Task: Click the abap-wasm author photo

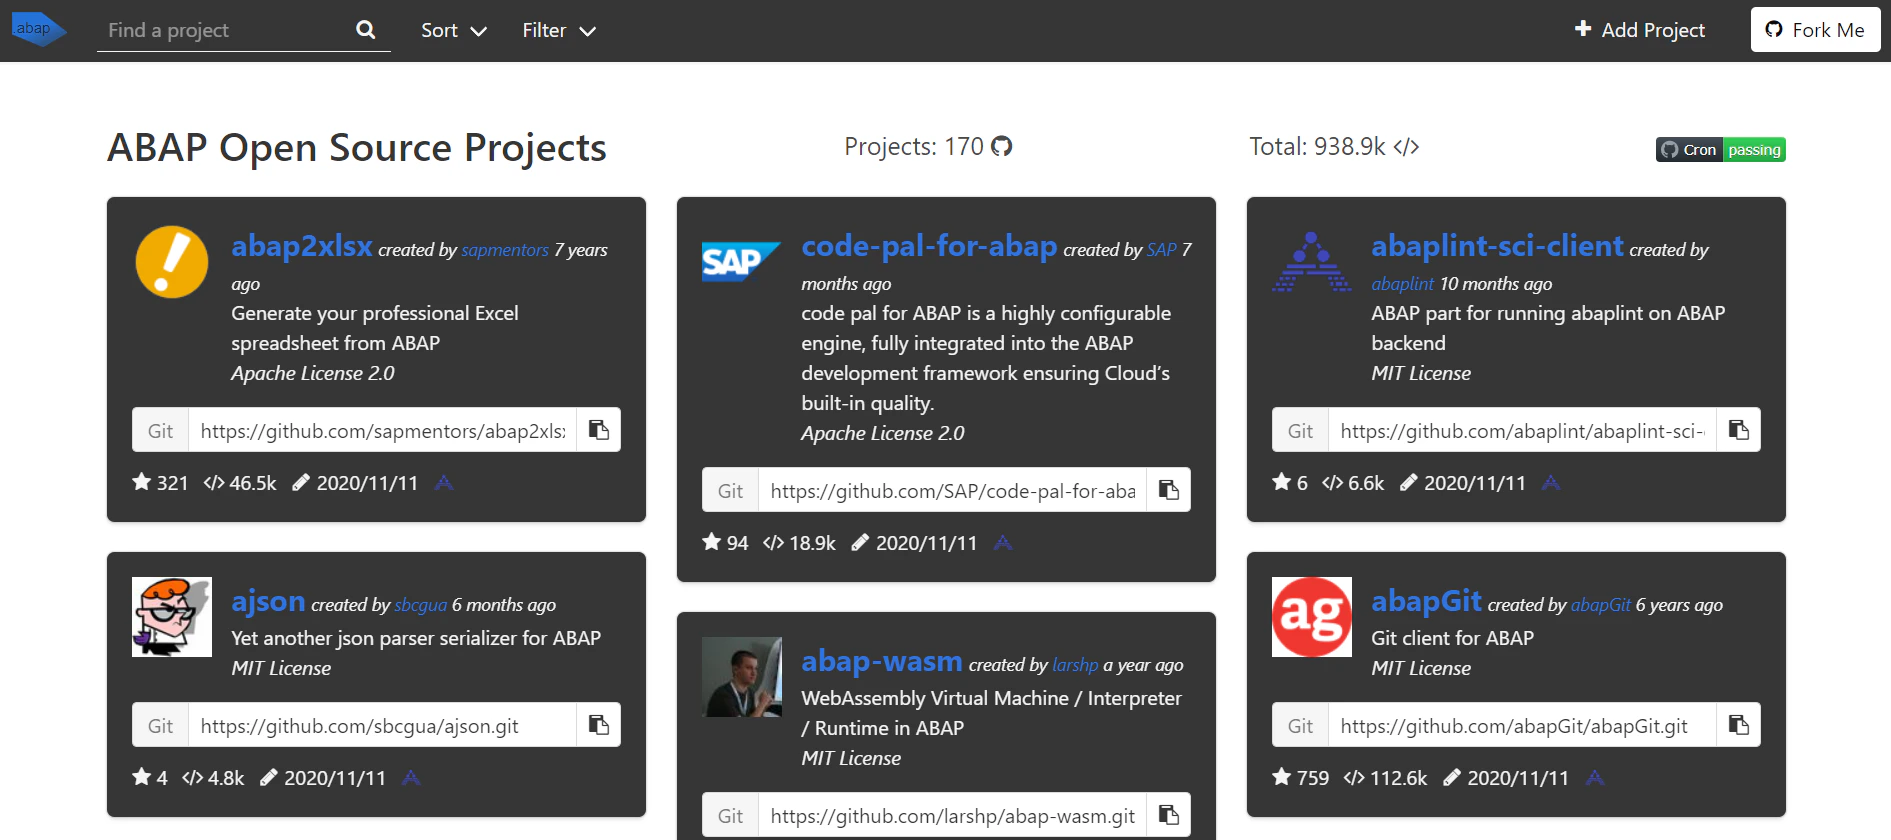Action: coord(742,677)
